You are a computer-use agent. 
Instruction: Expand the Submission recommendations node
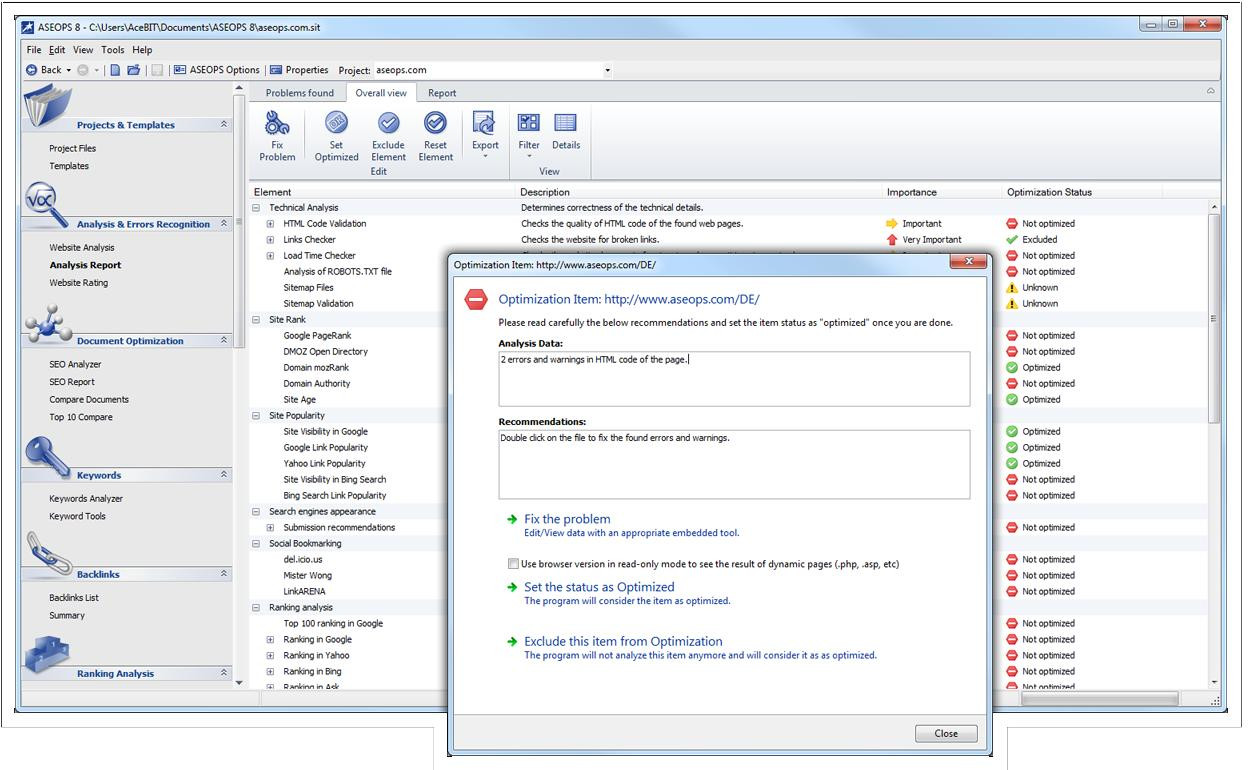click(270, 528)
